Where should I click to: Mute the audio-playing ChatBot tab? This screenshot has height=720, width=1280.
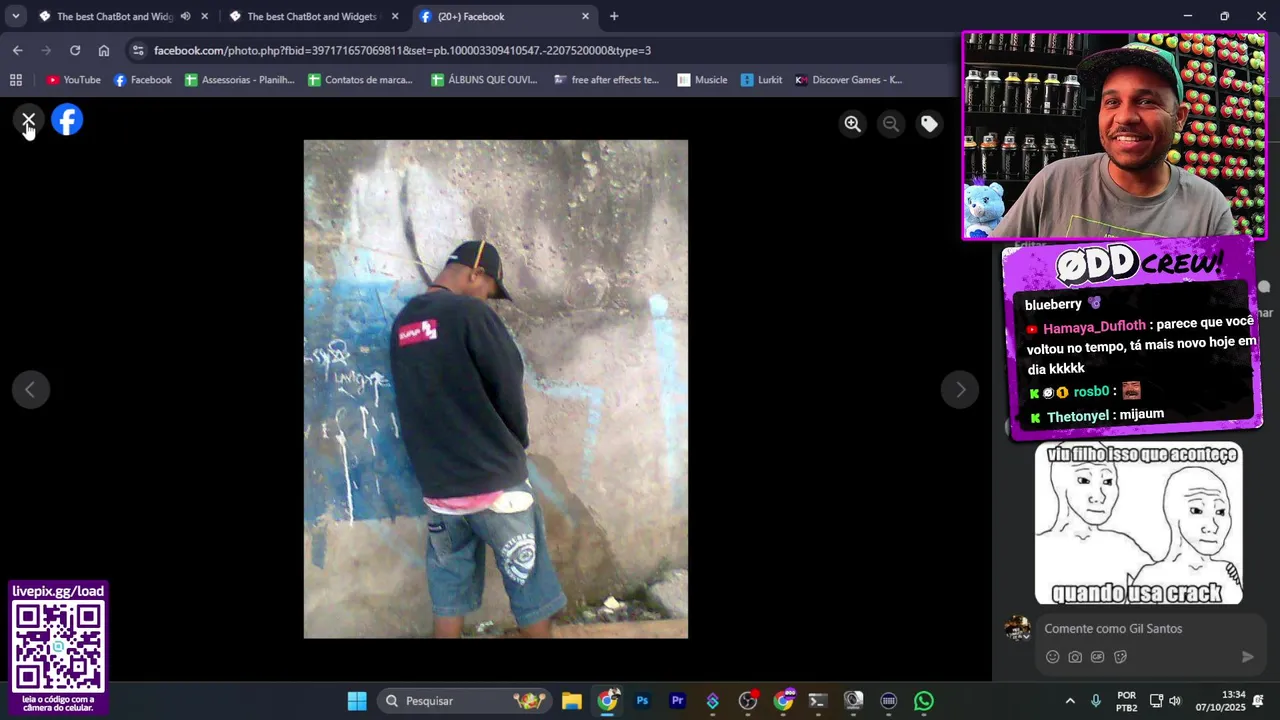pos(185,16)
